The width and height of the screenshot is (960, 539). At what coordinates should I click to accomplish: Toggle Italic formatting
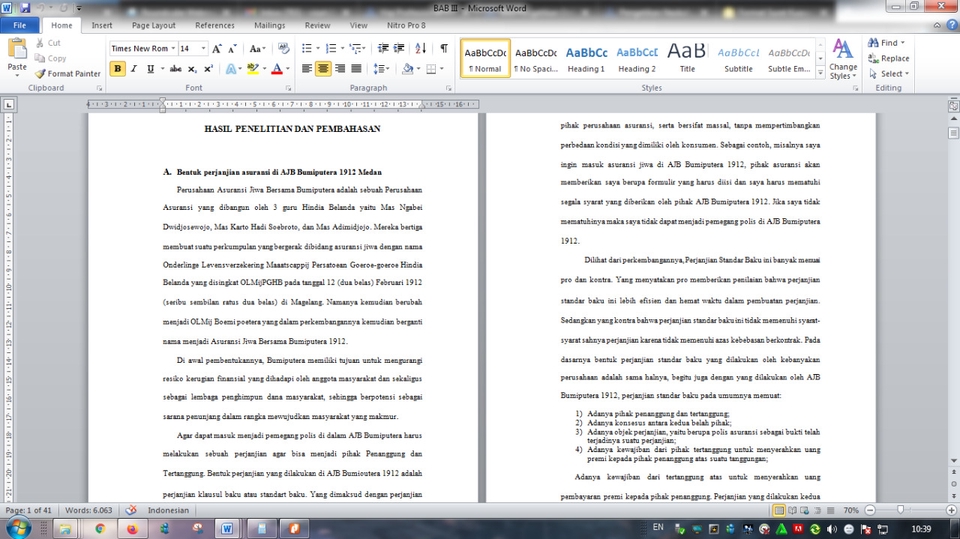point(133,69)
